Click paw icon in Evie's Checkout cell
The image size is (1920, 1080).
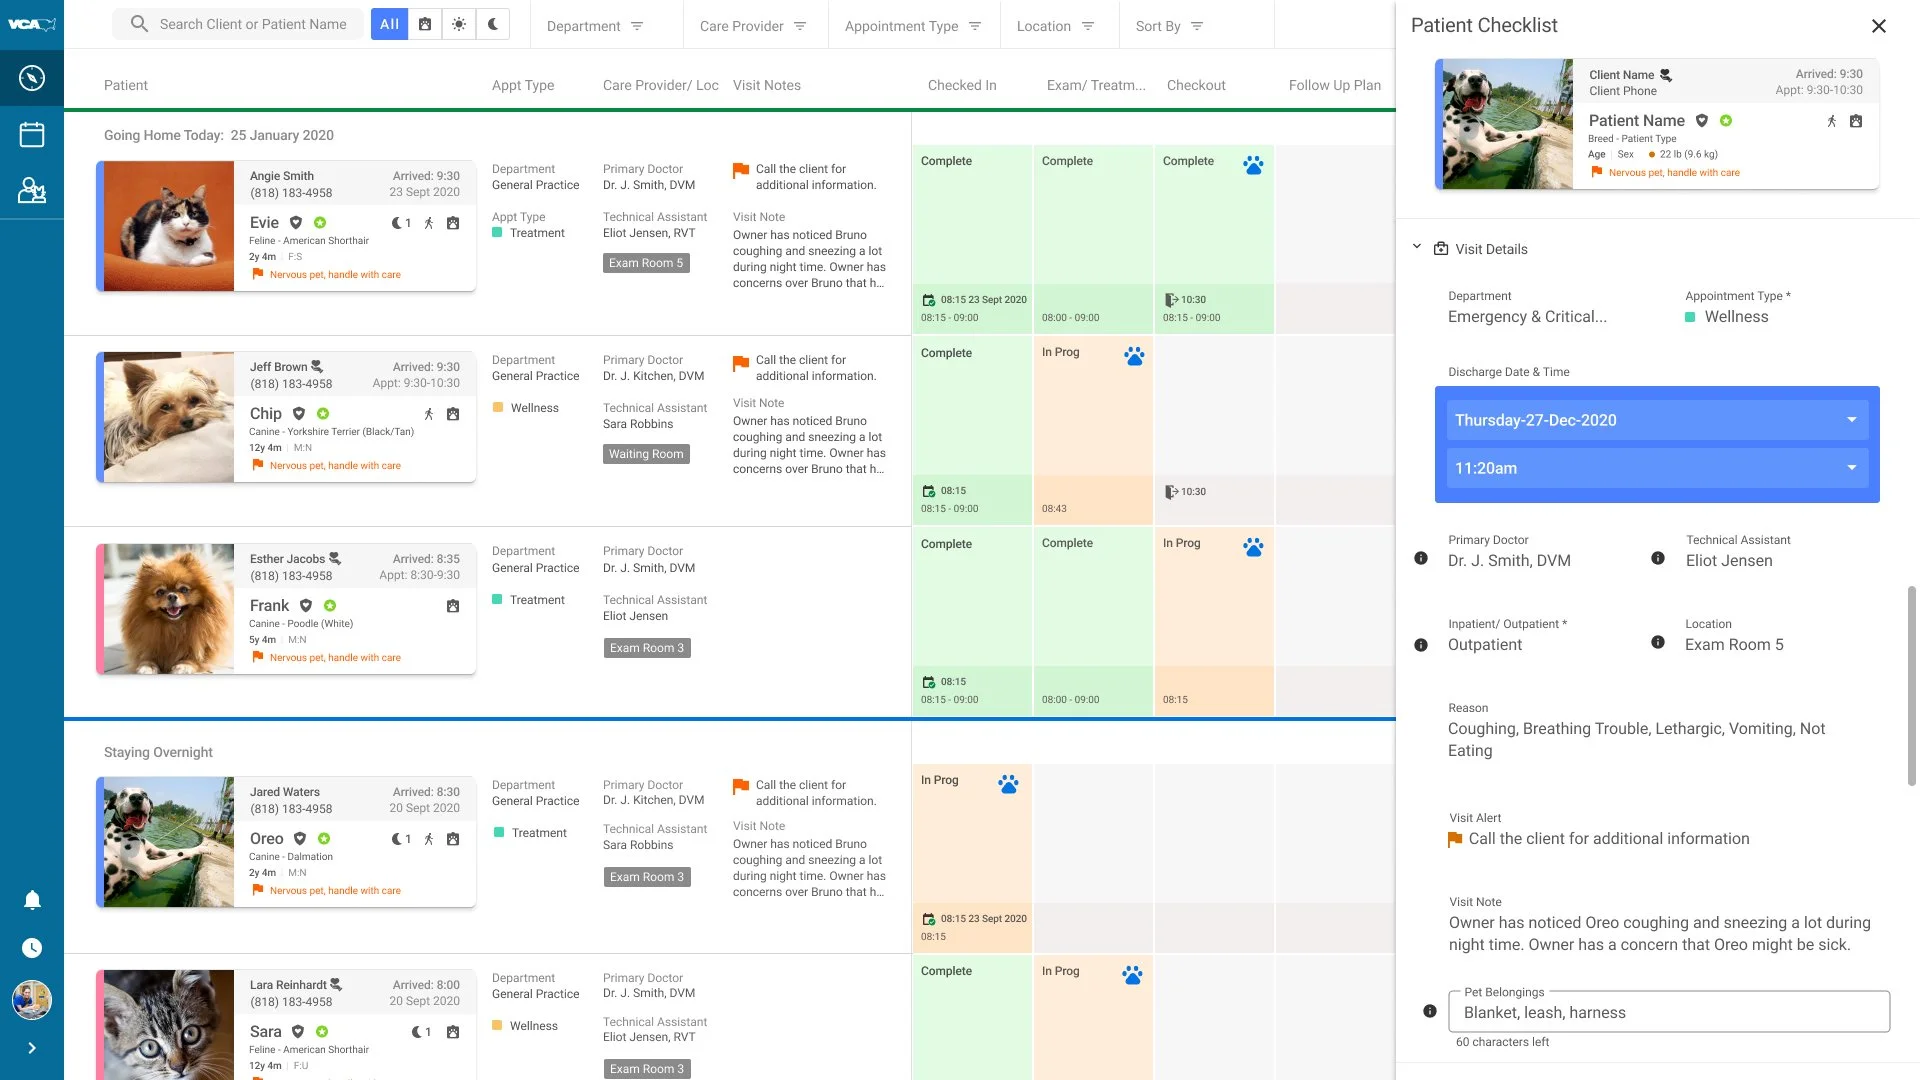coord(1253,165)
